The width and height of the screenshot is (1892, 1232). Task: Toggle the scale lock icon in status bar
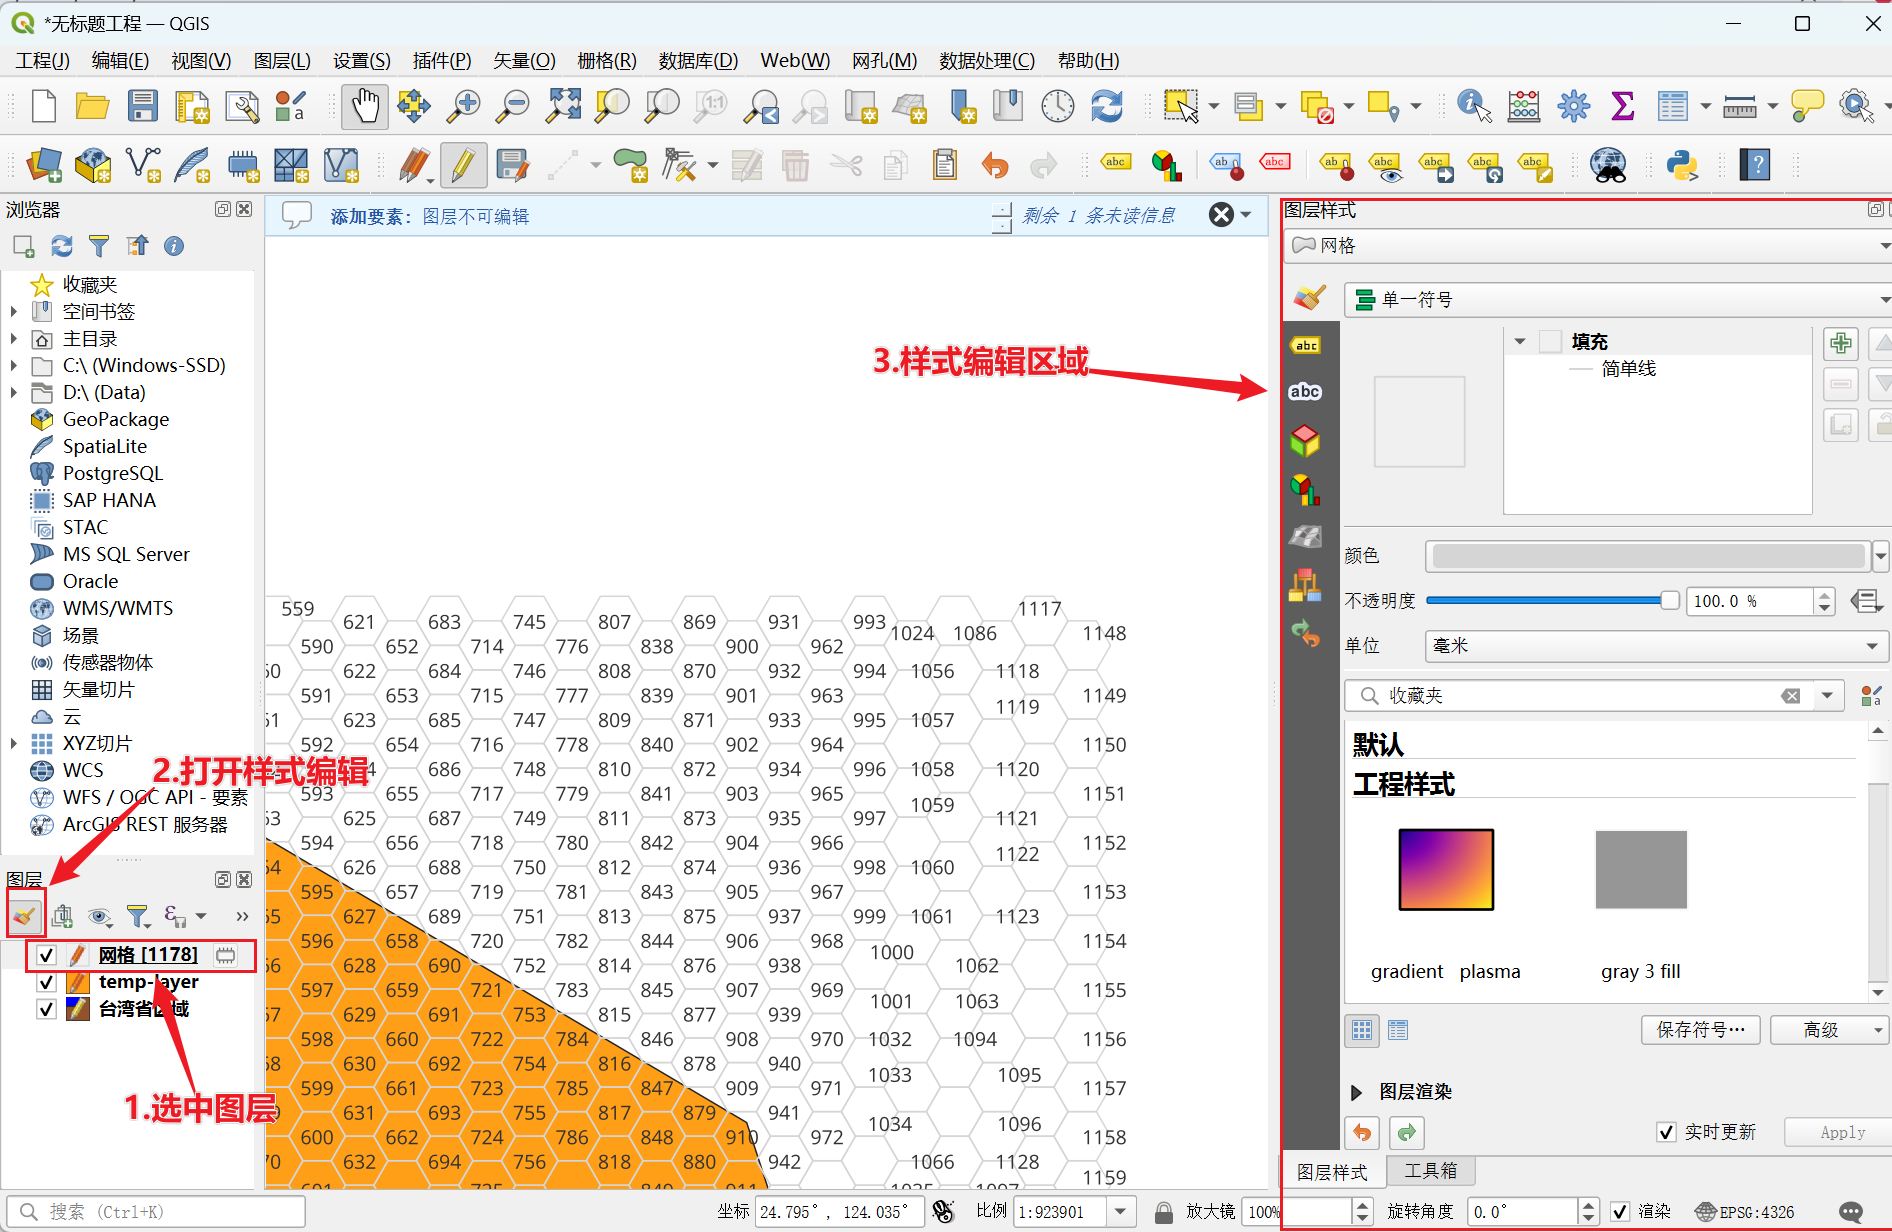1164,1212
